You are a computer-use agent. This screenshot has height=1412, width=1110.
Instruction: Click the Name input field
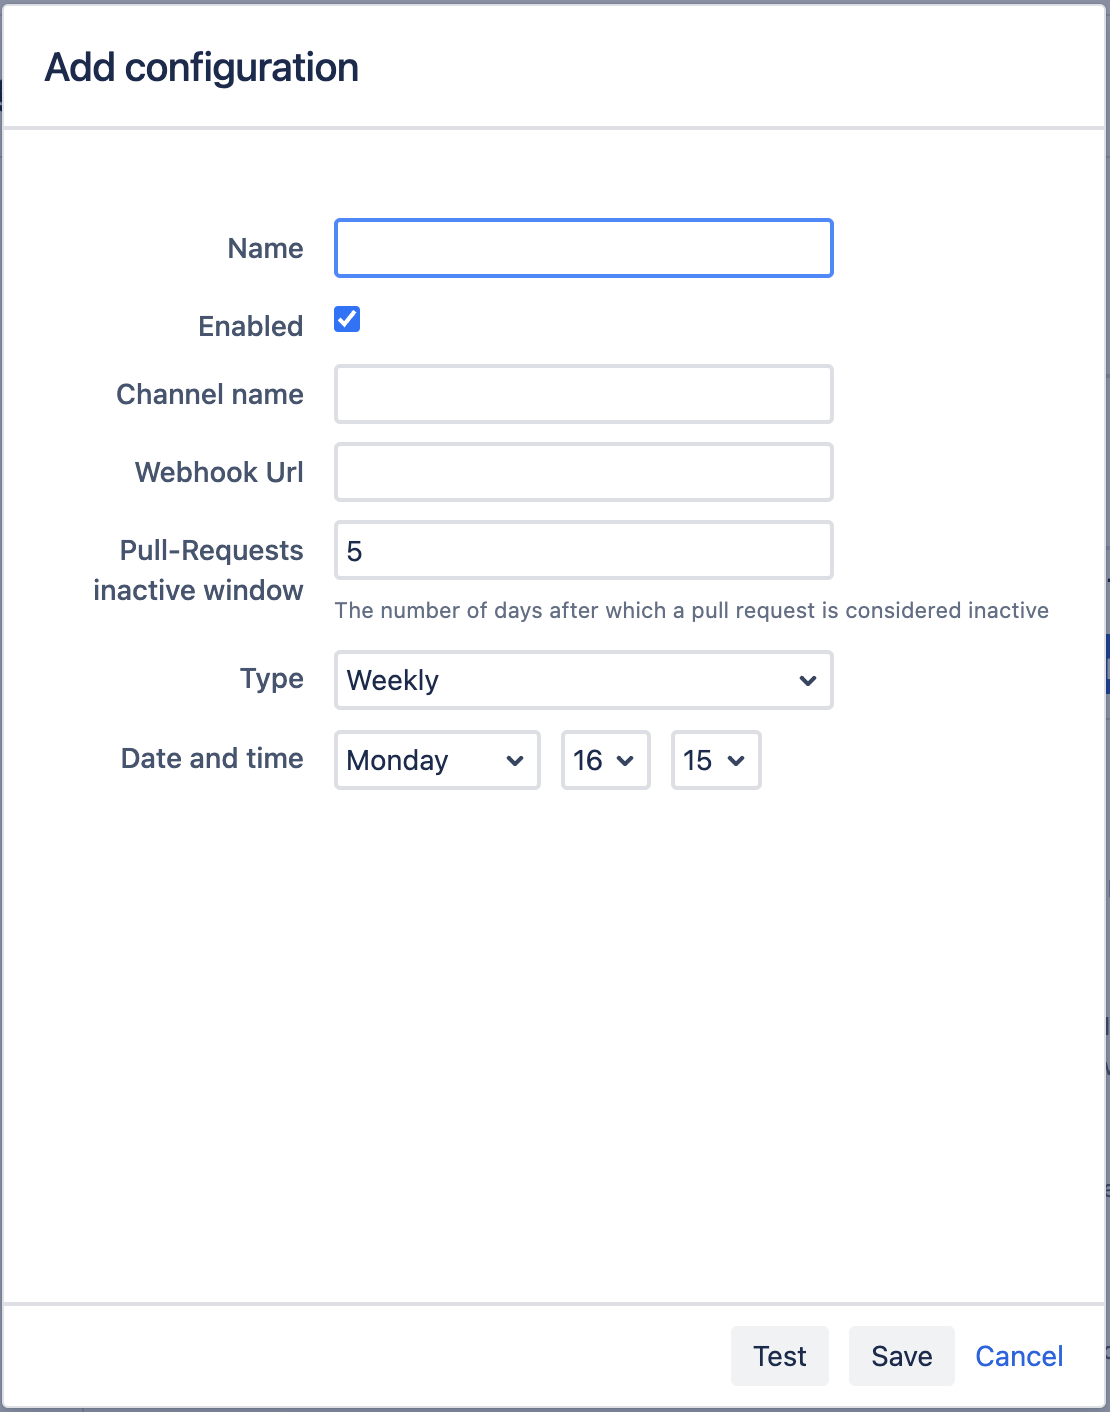tap(583, 248)
